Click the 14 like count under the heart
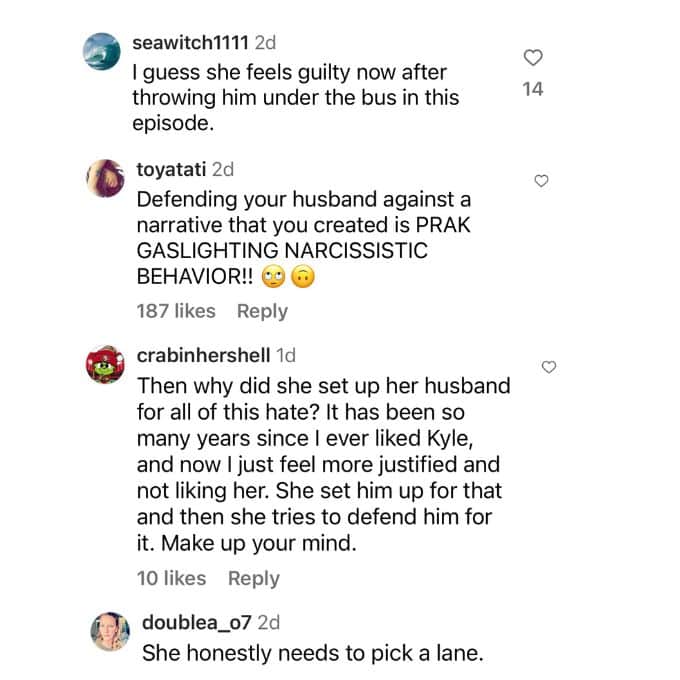This screenshot has height=680, width=680. 534,90
